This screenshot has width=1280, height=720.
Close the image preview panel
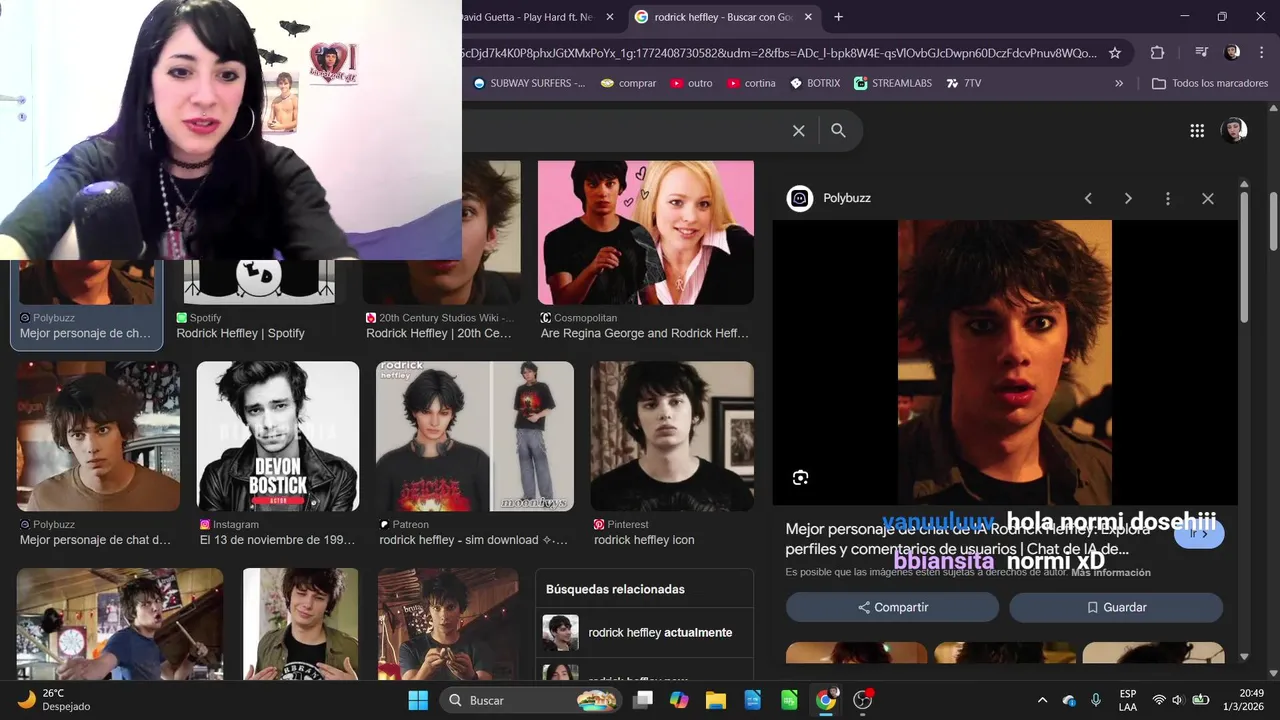pyautogui.click(x=1207, y=198)
